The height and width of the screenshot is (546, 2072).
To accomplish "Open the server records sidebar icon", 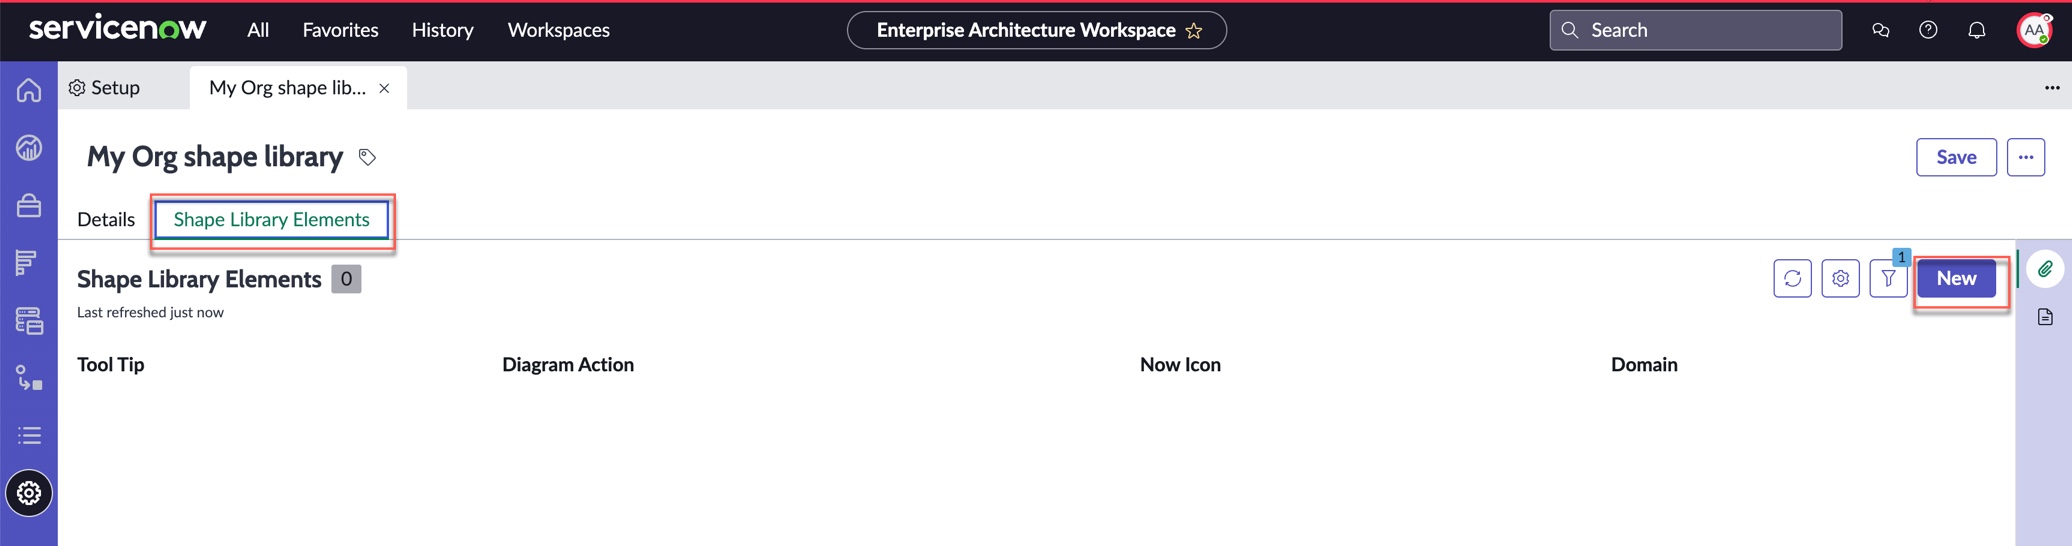I will 29,320.
